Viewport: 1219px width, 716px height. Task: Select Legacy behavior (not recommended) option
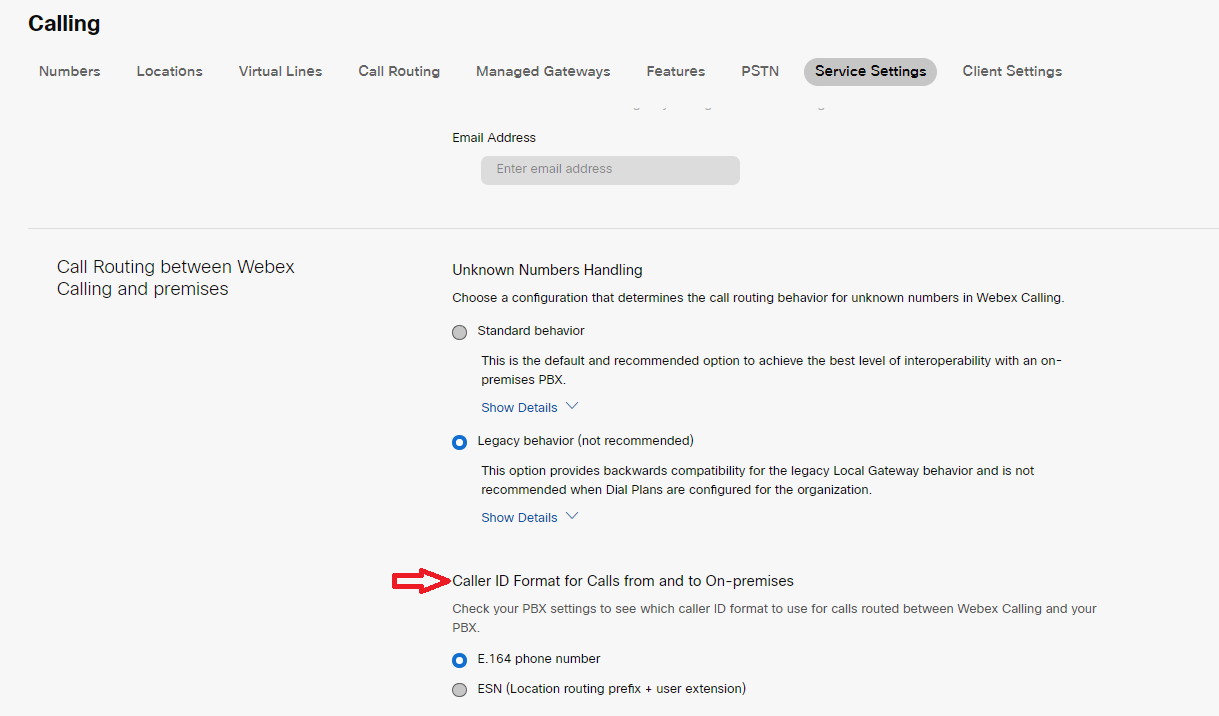pyautogui.click(x=460, y=442)
